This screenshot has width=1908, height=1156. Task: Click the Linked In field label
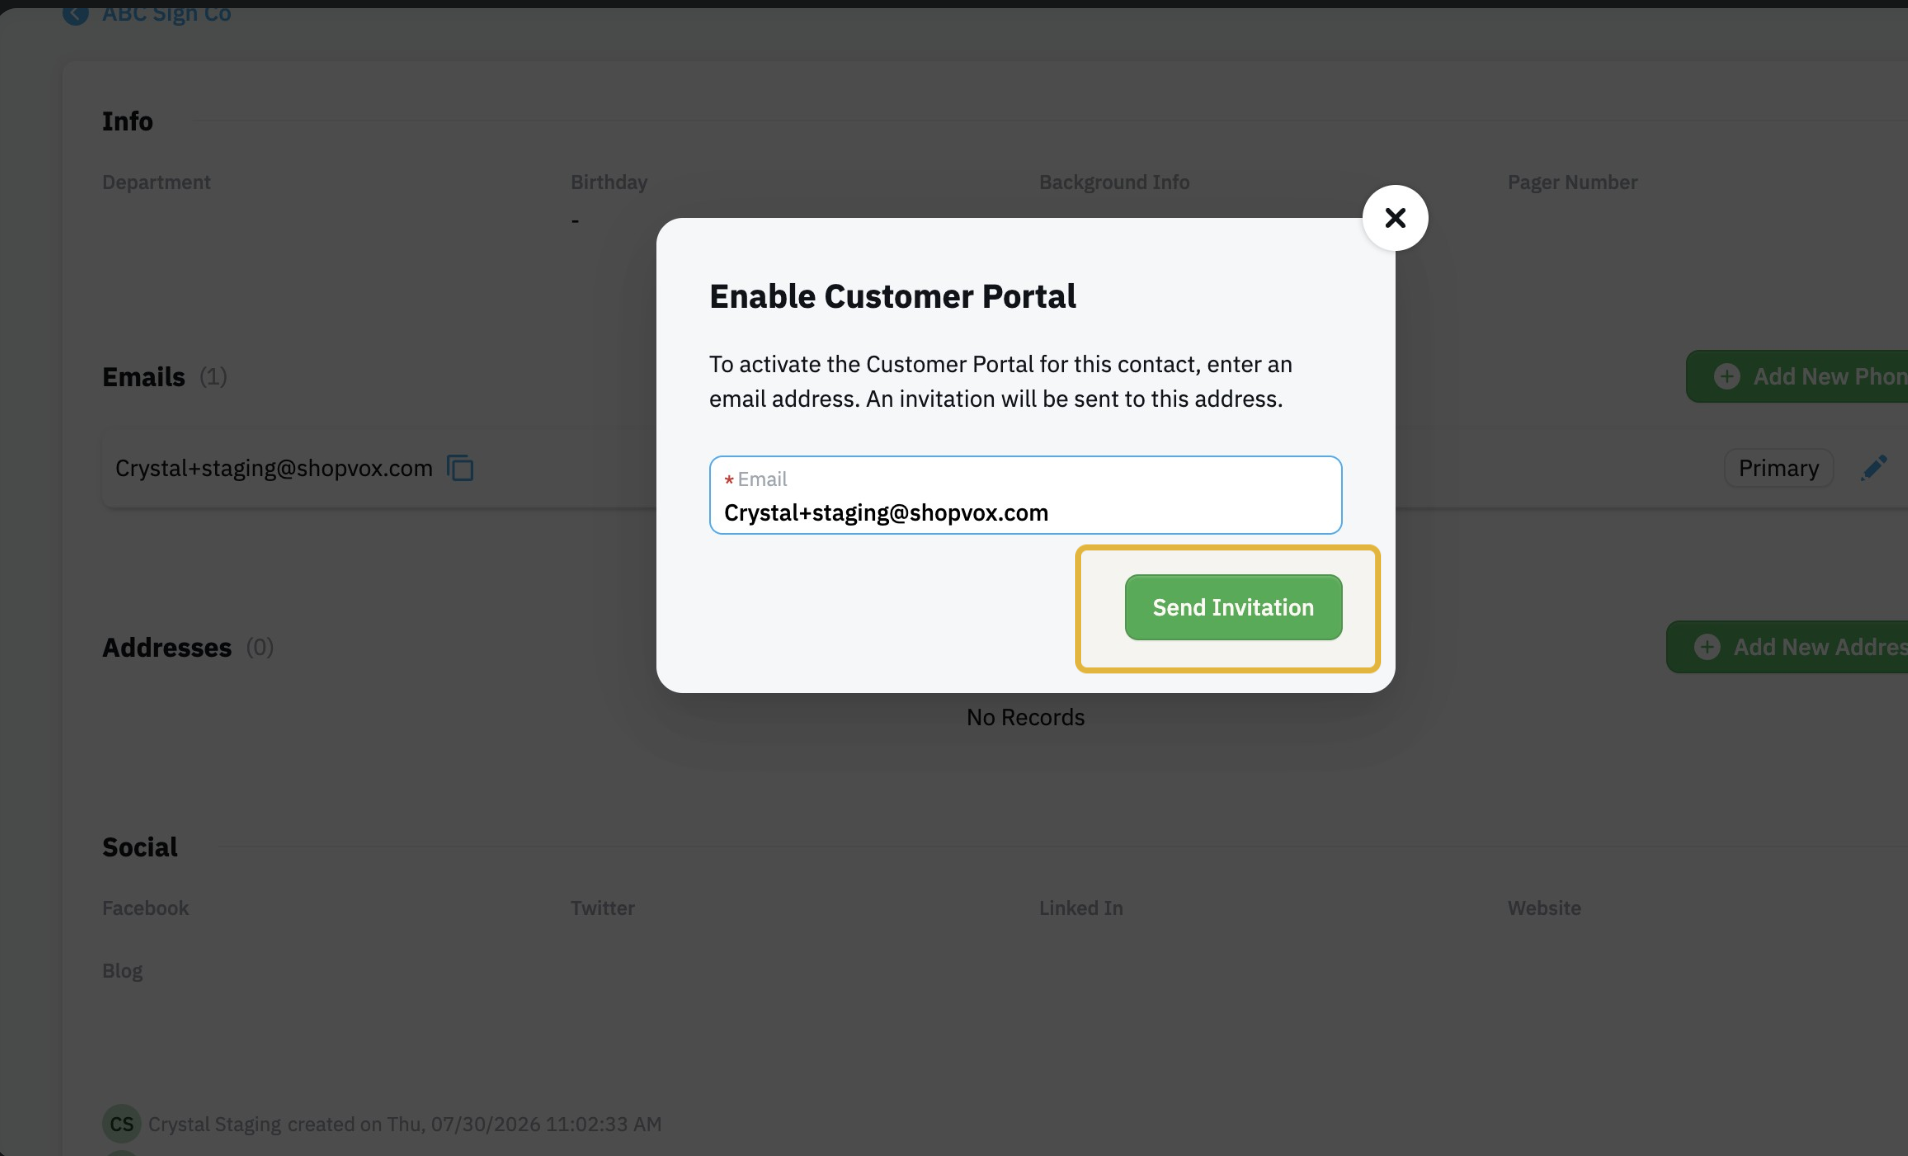click(1081, 908)
